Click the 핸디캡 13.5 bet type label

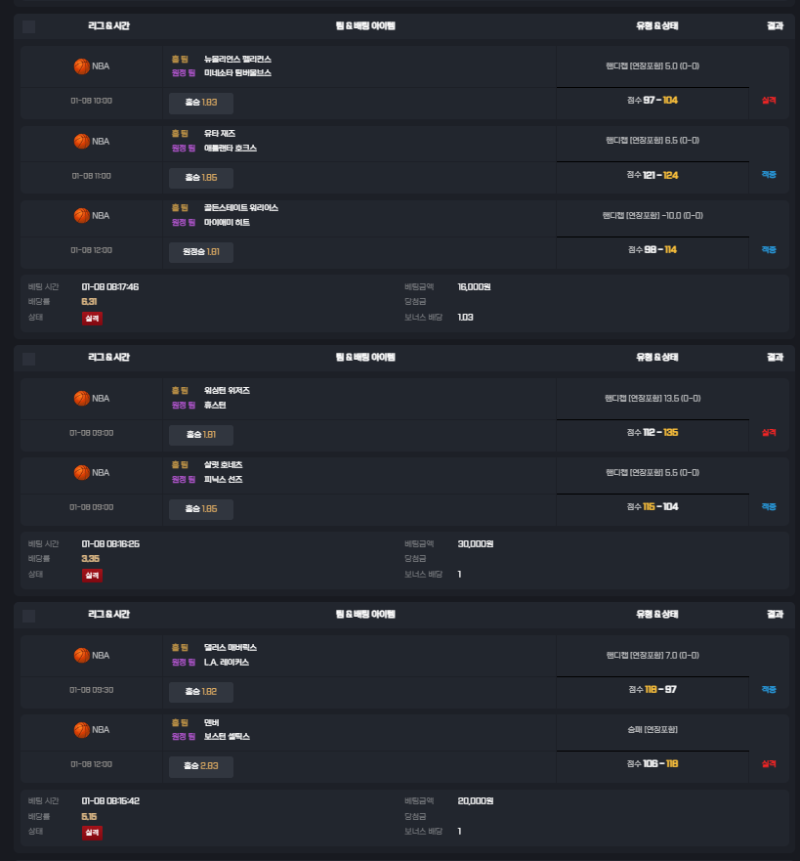(653, 399)
